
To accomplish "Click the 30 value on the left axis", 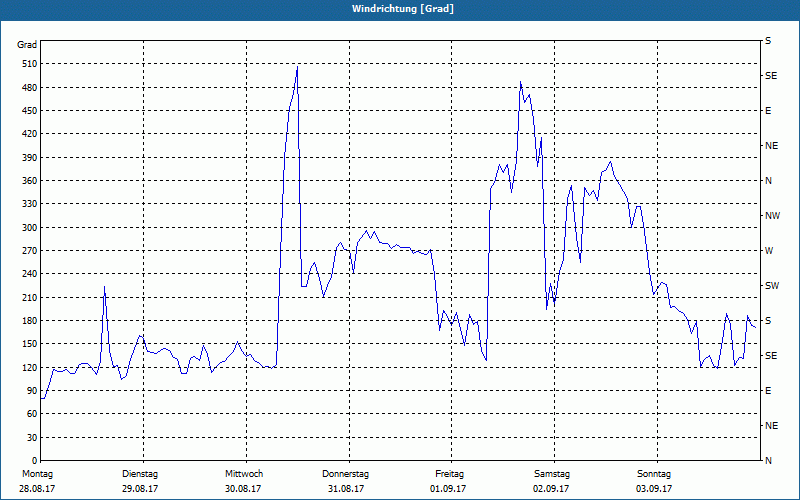I will (x=32, y=438).
